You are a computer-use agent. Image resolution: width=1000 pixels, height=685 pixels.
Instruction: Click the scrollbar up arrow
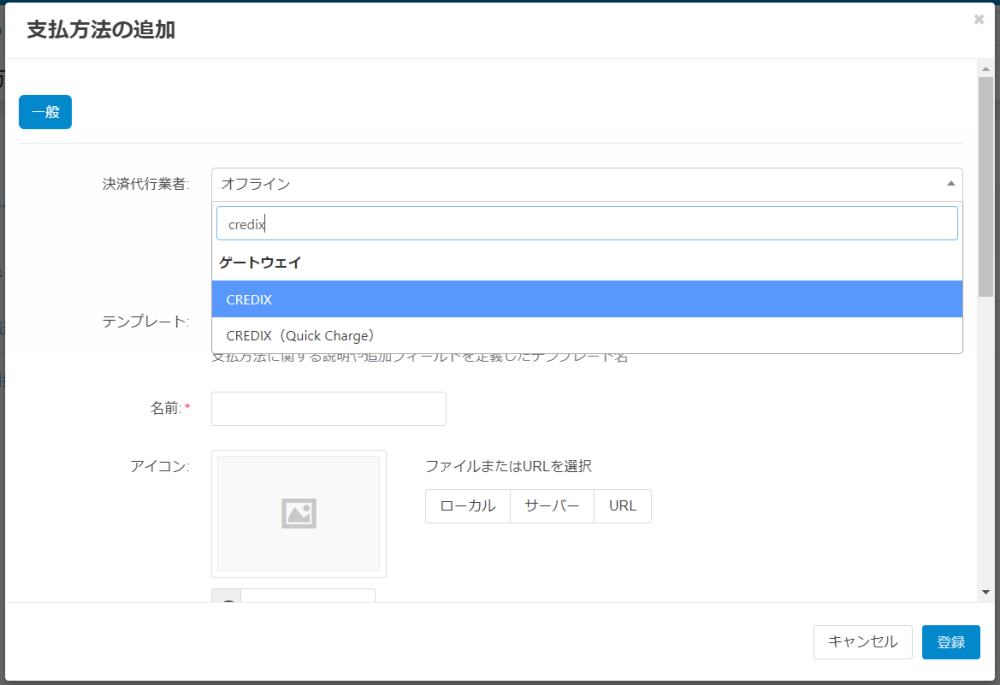[x=985, y=68]
